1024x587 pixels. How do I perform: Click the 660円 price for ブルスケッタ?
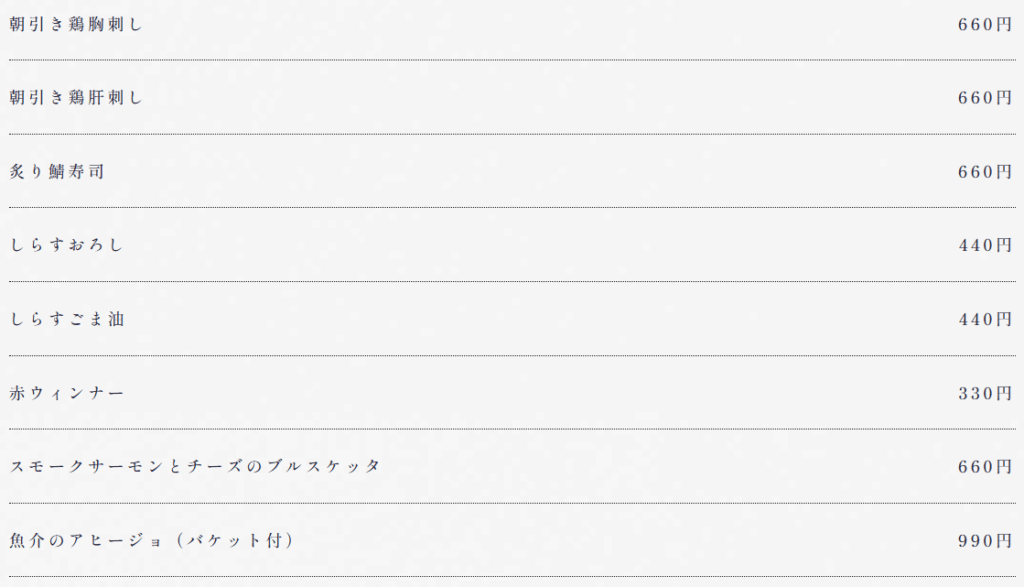point(985,466)
